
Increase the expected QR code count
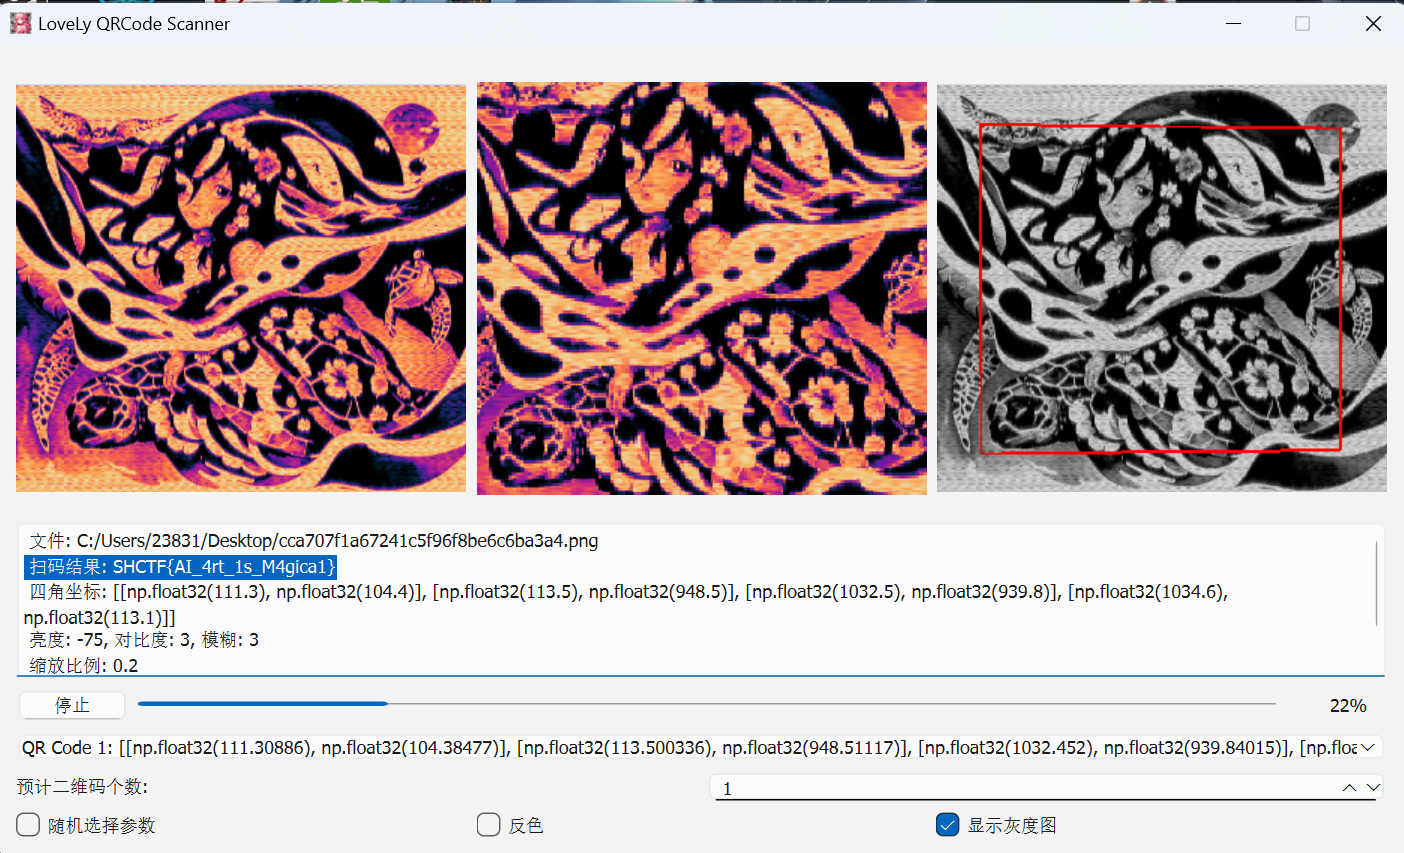tap(1349, 788)
